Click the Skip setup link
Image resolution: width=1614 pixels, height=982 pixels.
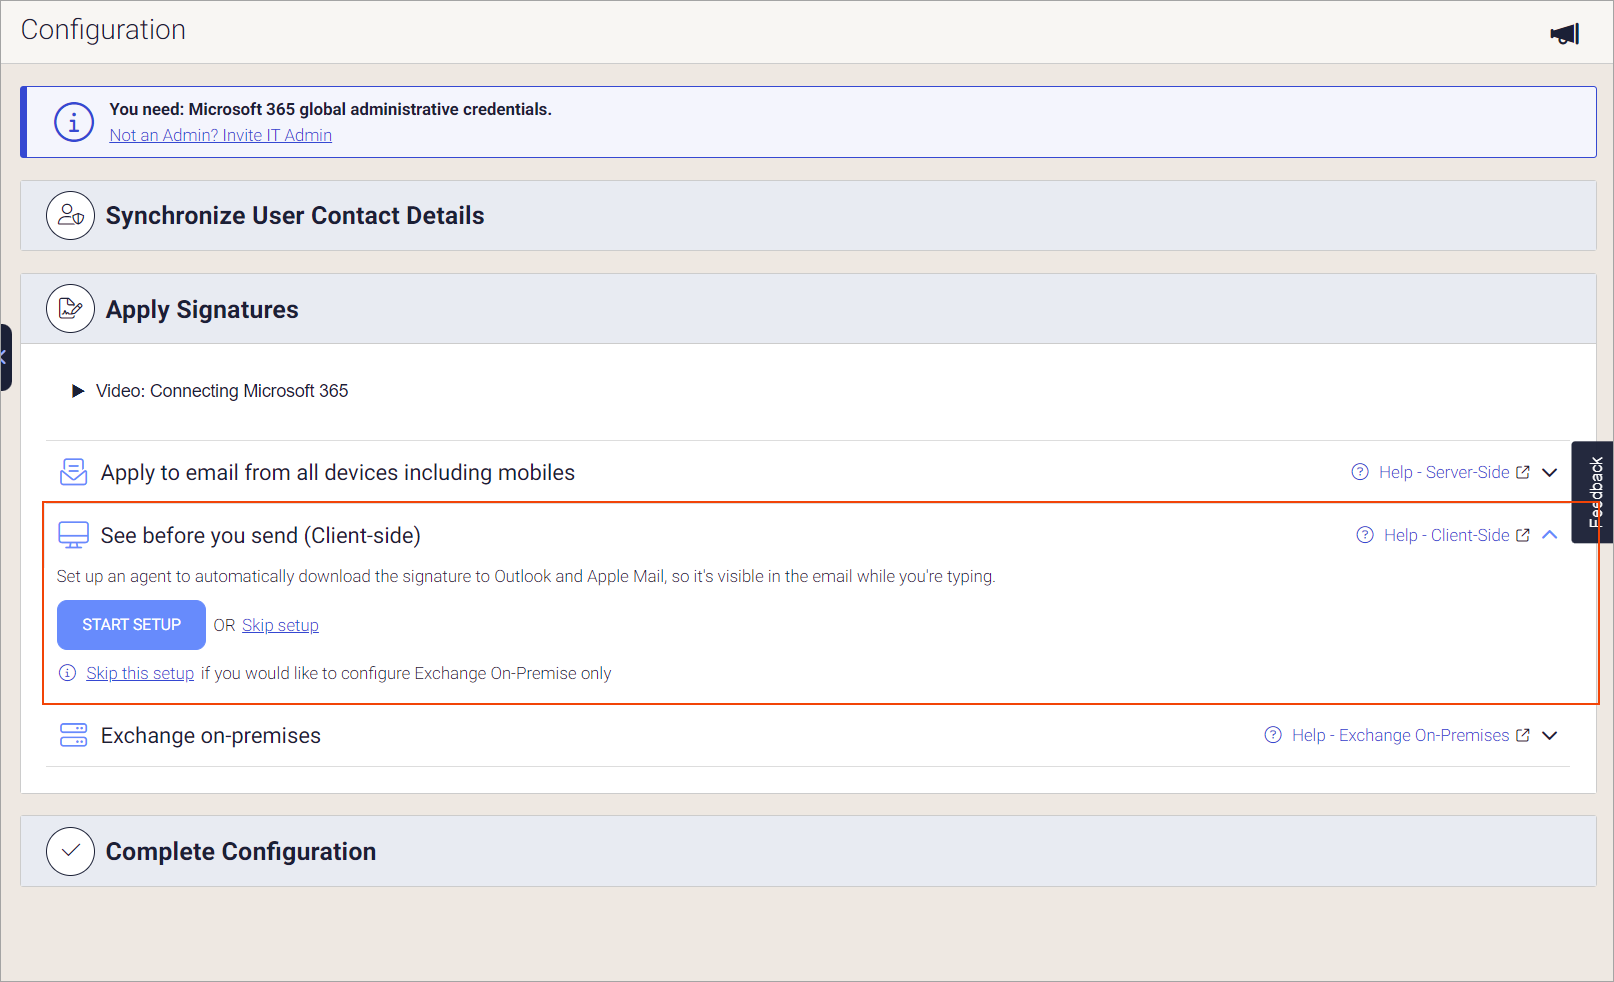[280, 624]
